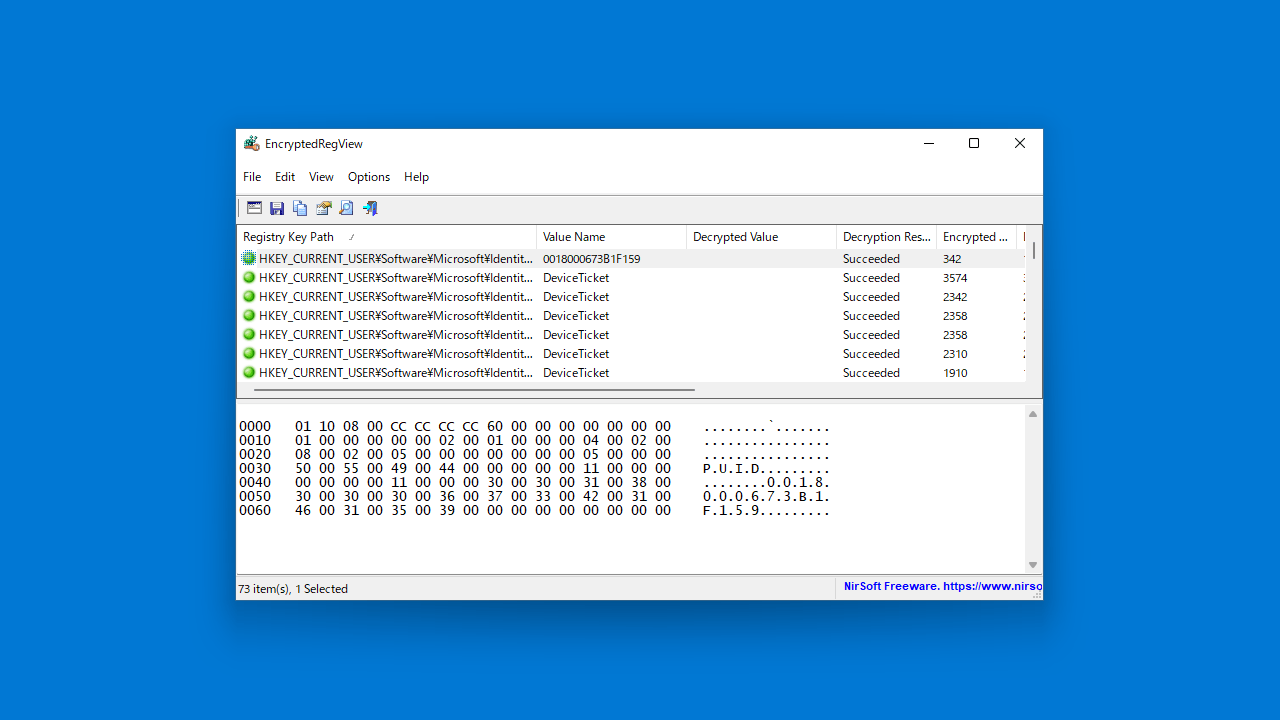1280x720 pixels.
Task: Click the EncryptedRegView title bar app icon
Action: pos(251,144)
